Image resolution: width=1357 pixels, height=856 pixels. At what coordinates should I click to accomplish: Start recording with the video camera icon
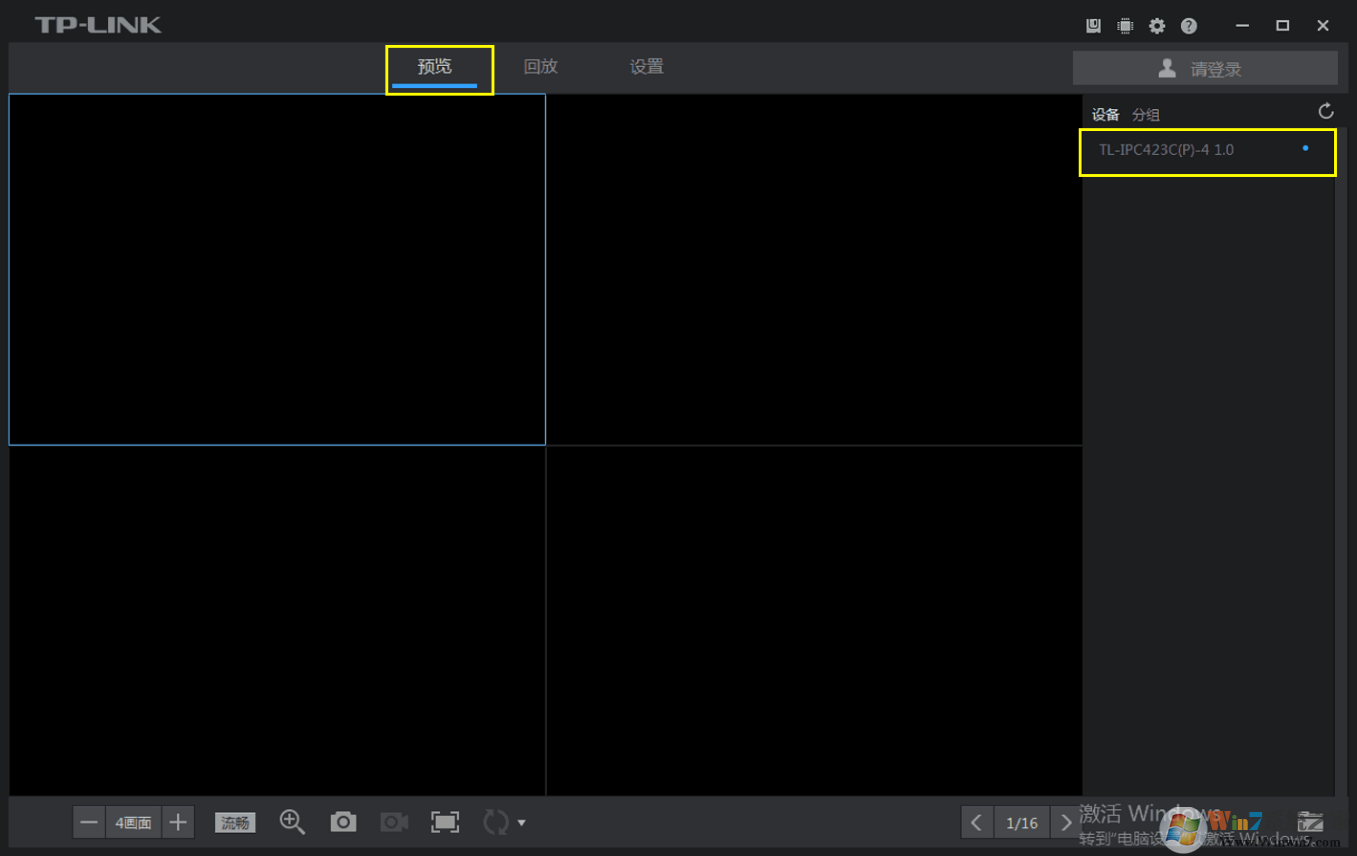tap(394, 822)
